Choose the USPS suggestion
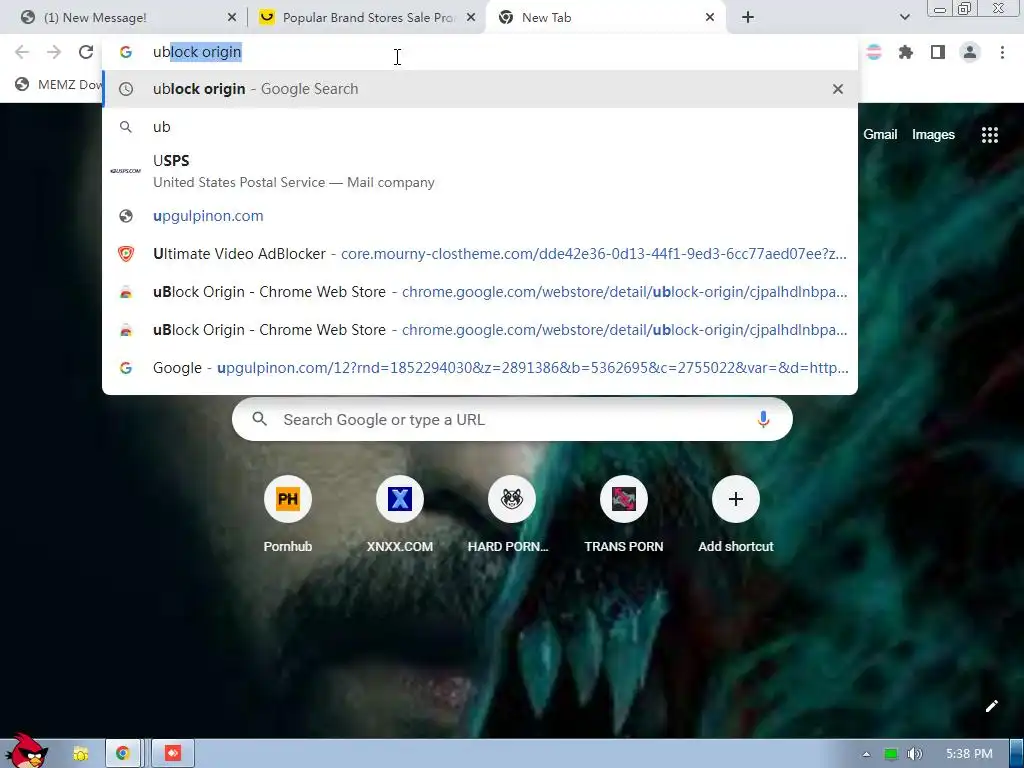 (480, 171)
